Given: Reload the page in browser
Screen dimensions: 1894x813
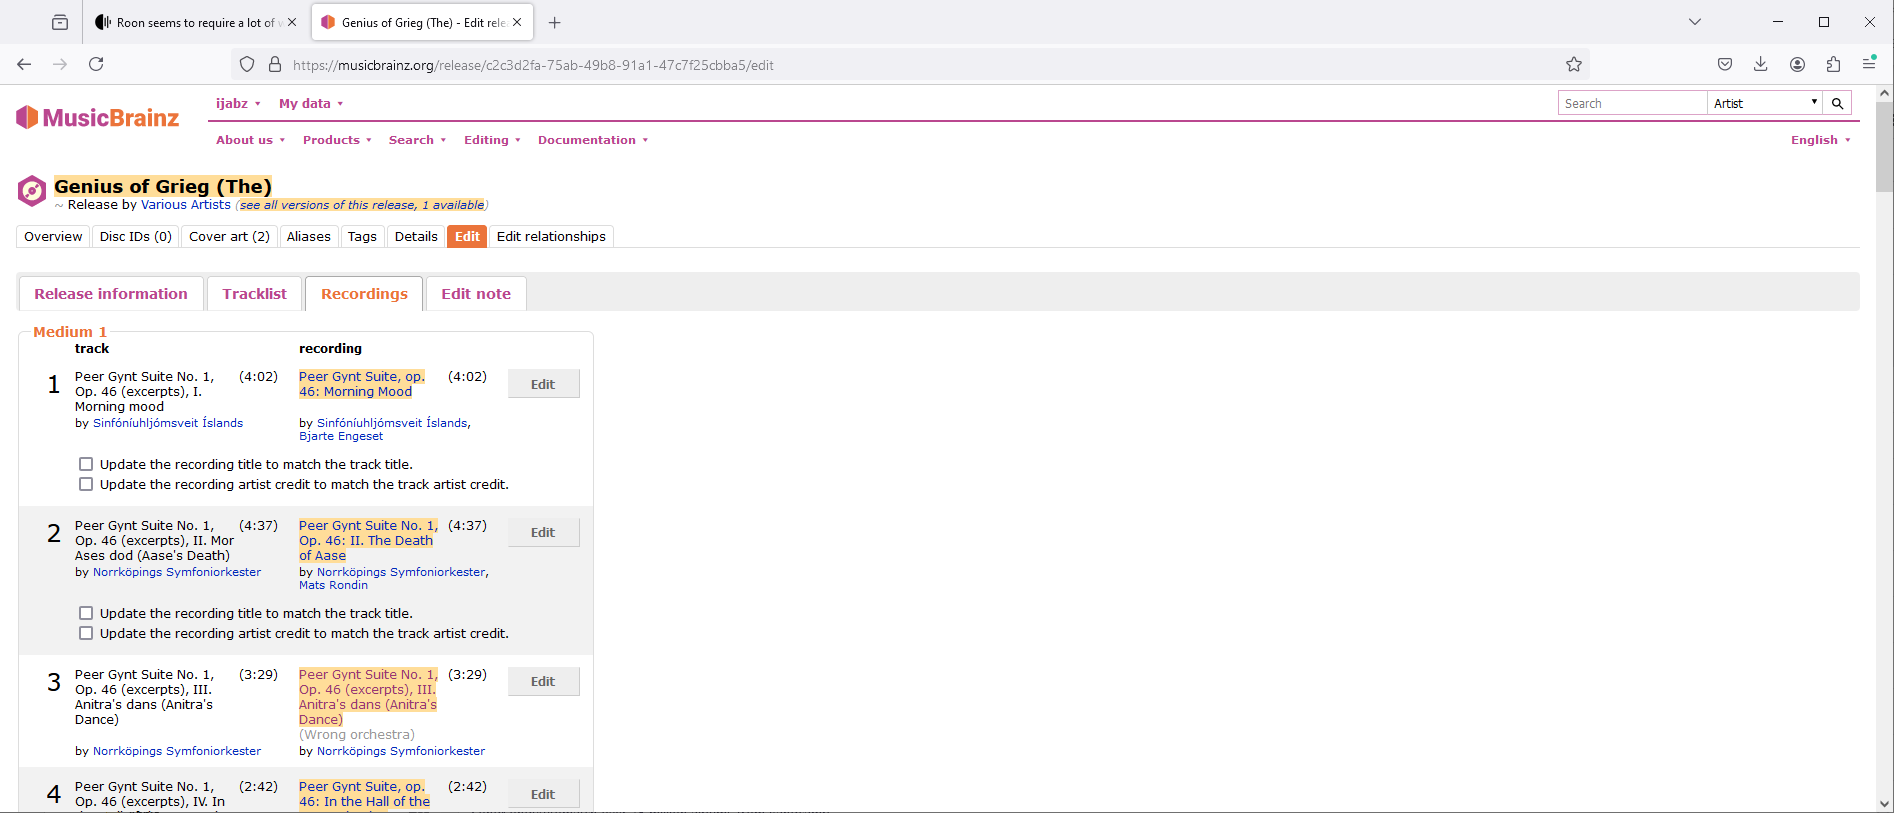Looking at the screenshot, I should (x=96, y=64).
